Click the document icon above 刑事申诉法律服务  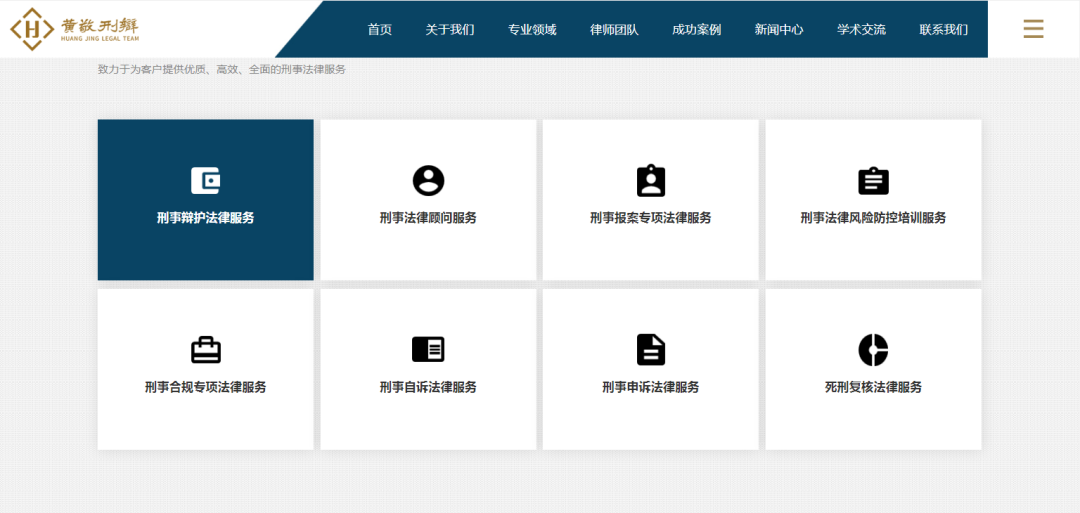tap(651, 350)
